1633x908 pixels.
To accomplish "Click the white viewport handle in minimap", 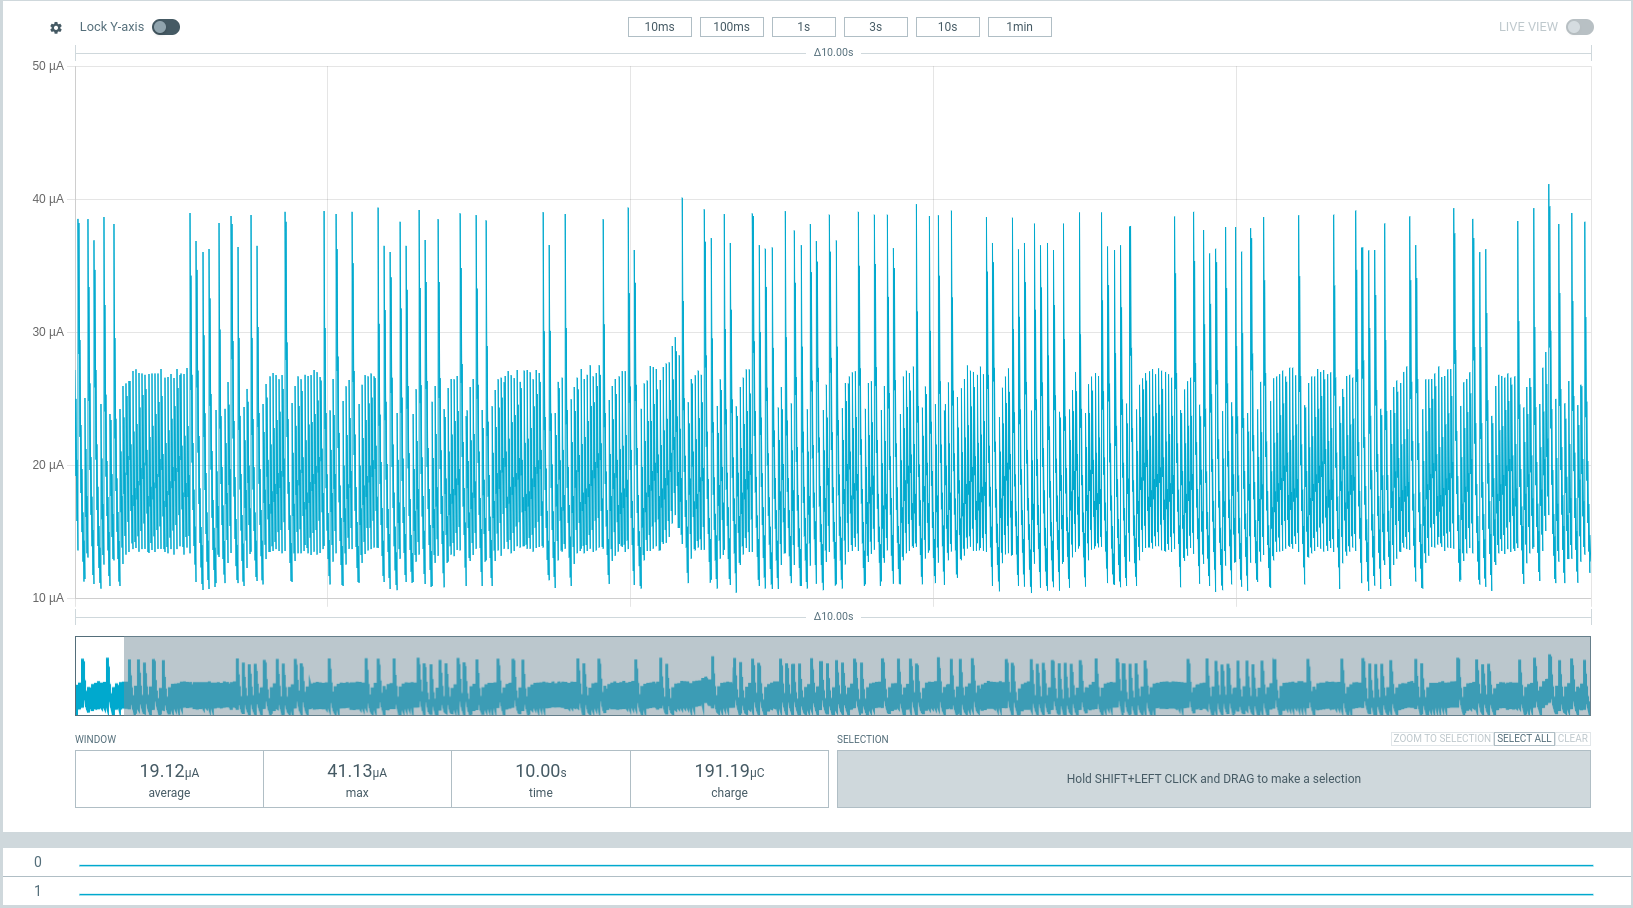I will (x=100, y=676).
